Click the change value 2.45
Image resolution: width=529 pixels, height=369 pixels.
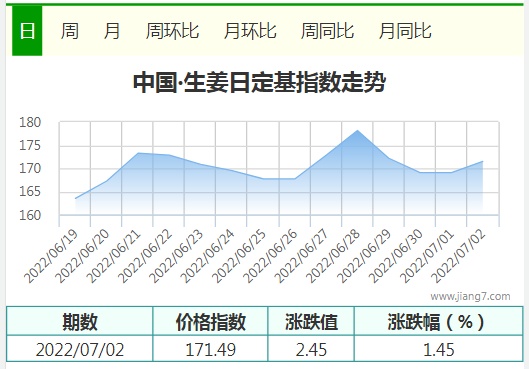point(311,349)
